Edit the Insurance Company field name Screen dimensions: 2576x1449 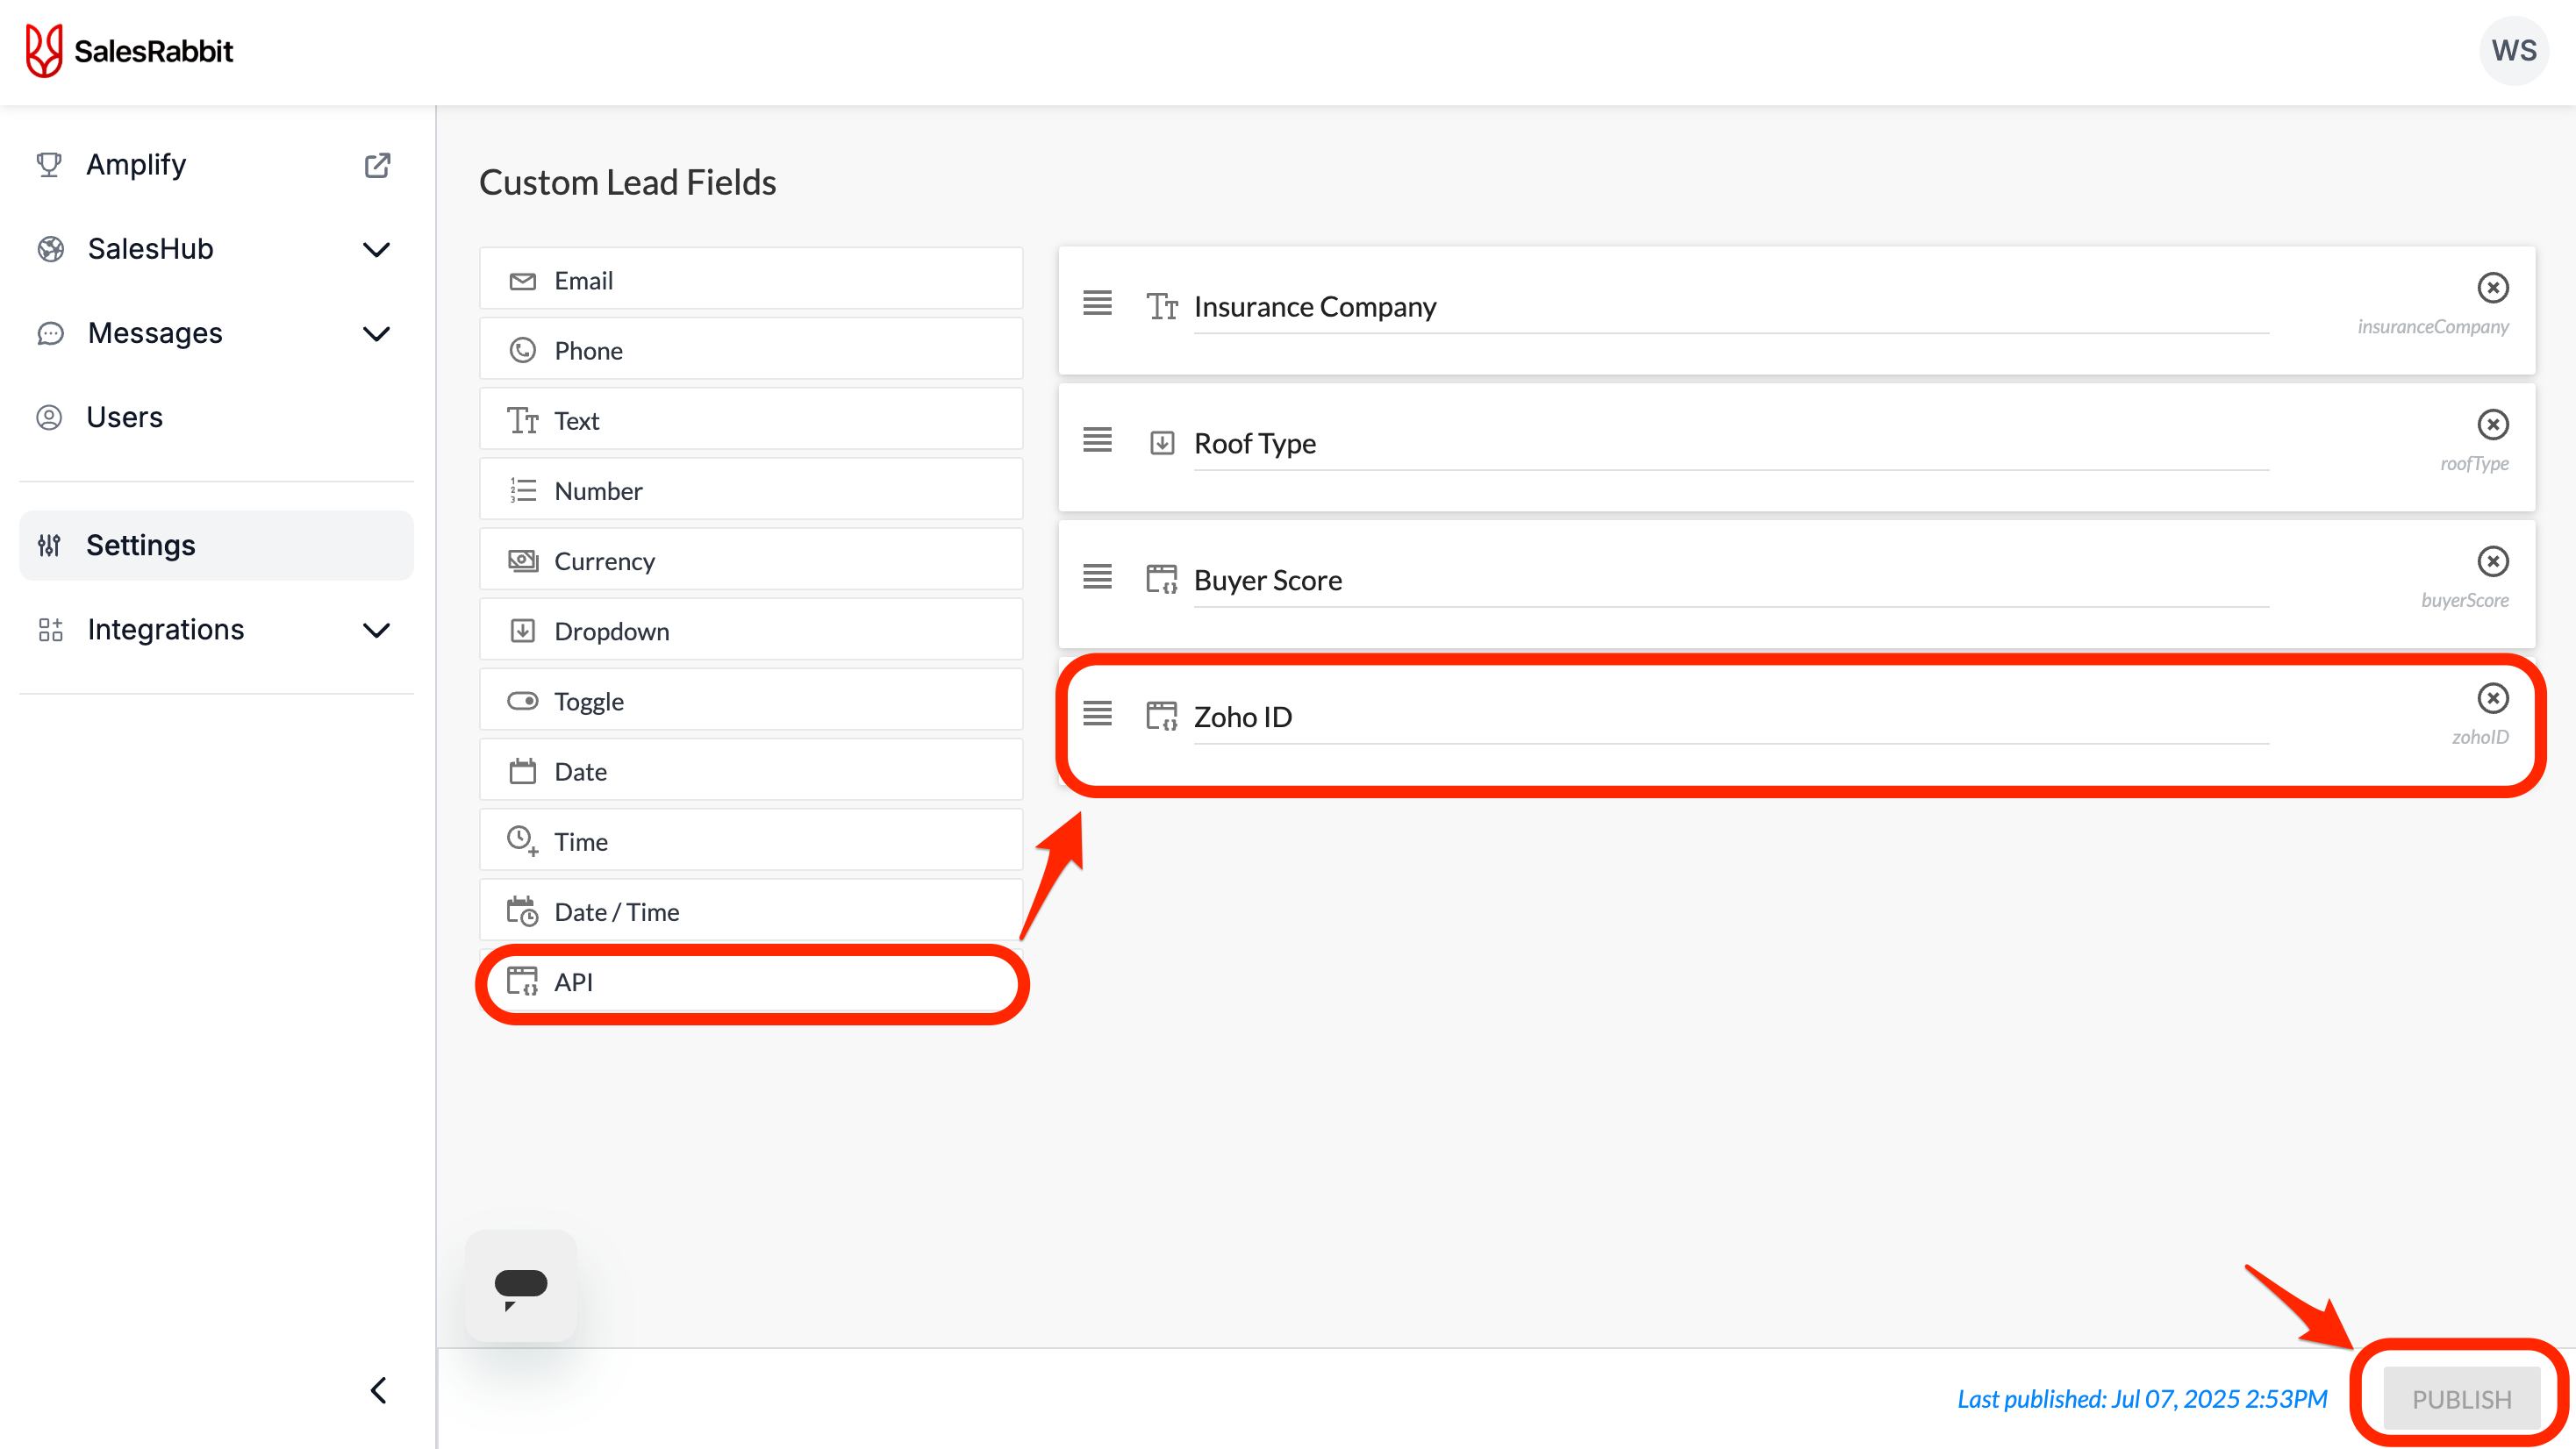pos(1731,307)
